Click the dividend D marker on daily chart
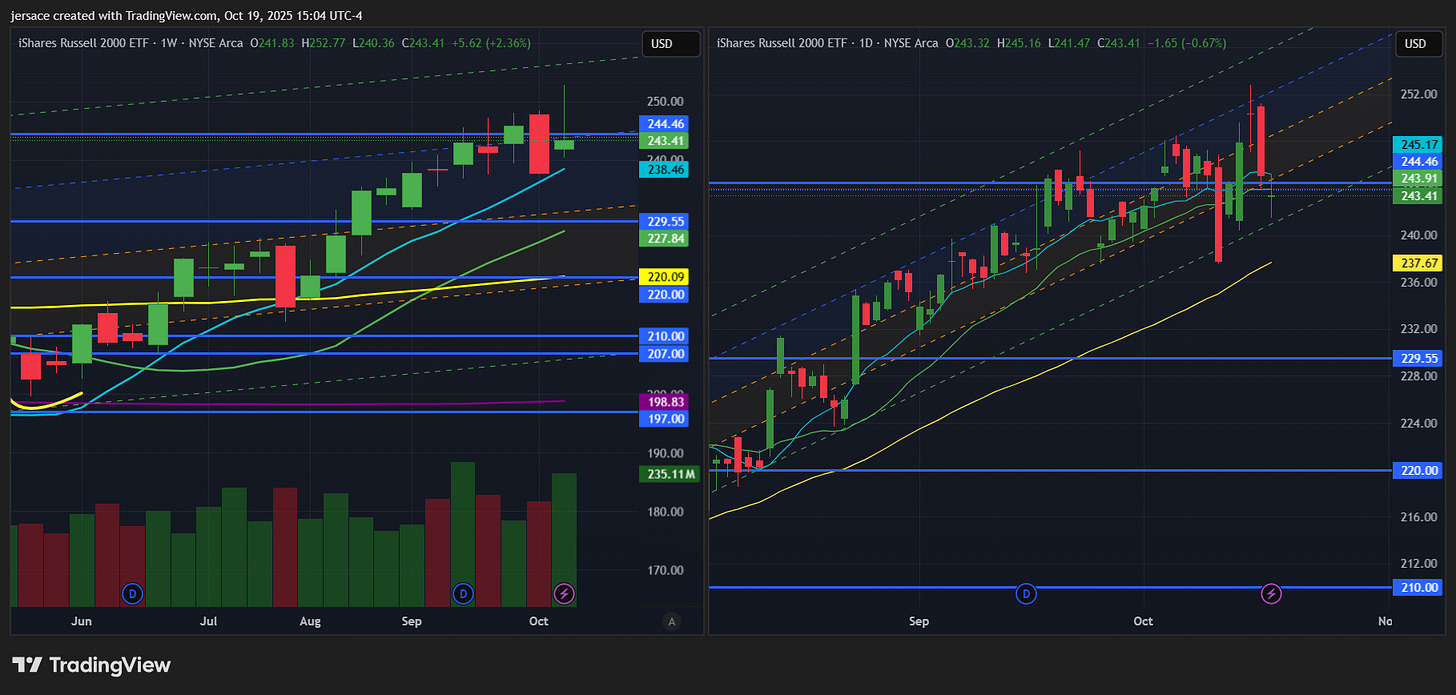1456x695 pixels. (x=1026, y=594)
